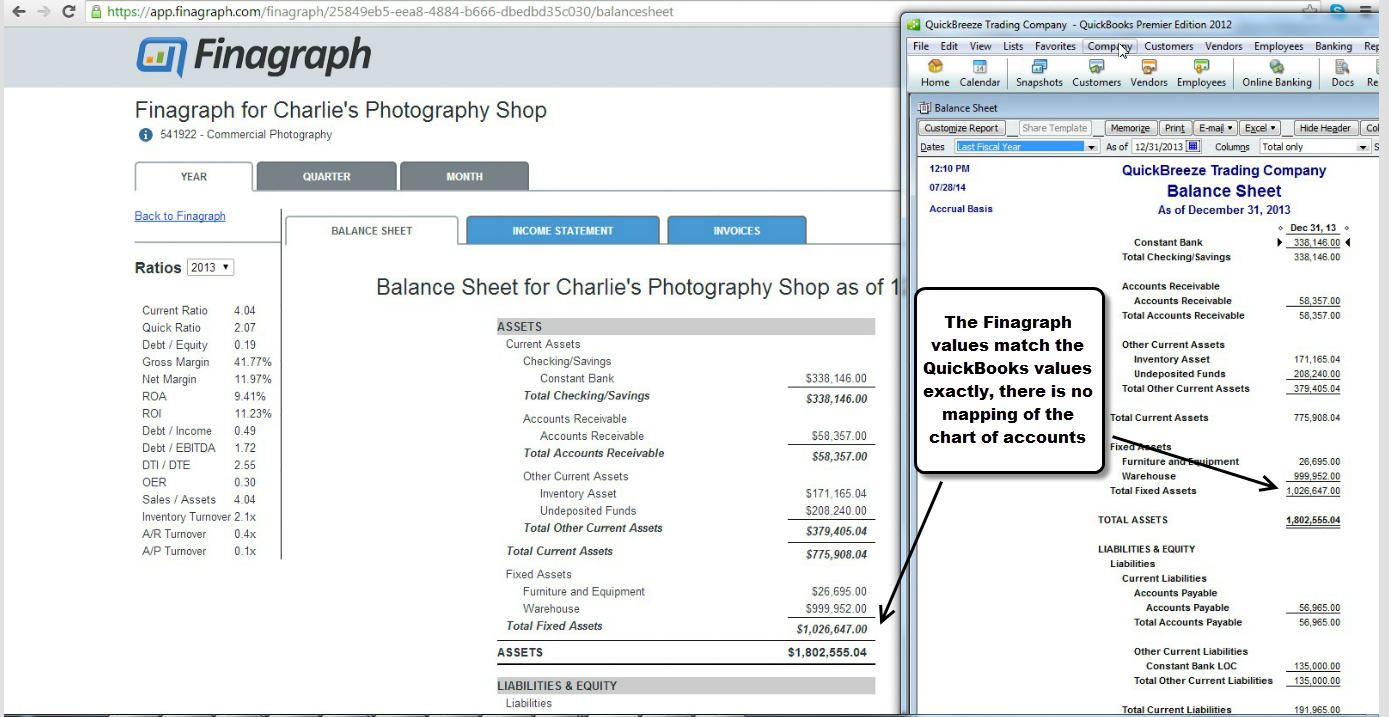The height and width of the screenshot is (717, 1389).
Task: Select the BALANCE SHEET tab
Action: (x=372, y=231)
